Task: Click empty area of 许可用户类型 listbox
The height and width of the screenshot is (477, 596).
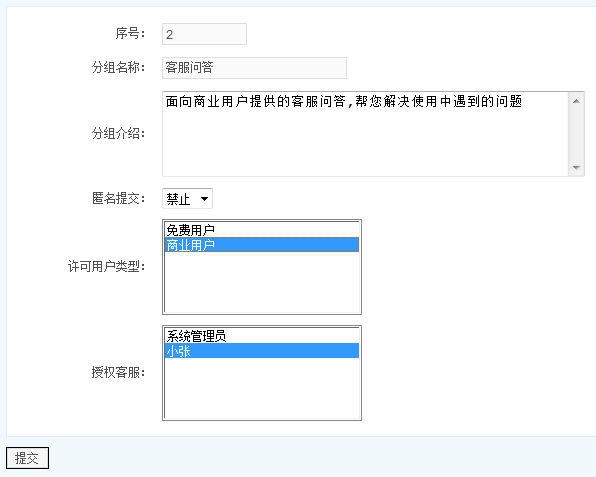Action: pos(262,282)
